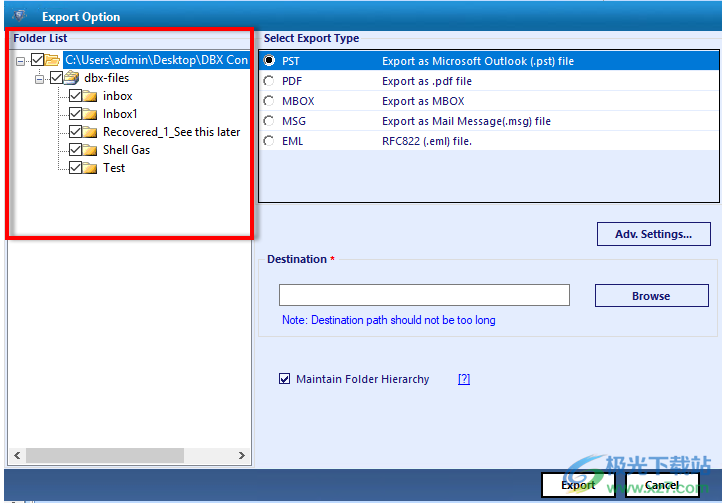The width and height of the screenshot is (722, 504).
Task: Uncheck the dbx-files checkbox
Action: tap(56, 77)
